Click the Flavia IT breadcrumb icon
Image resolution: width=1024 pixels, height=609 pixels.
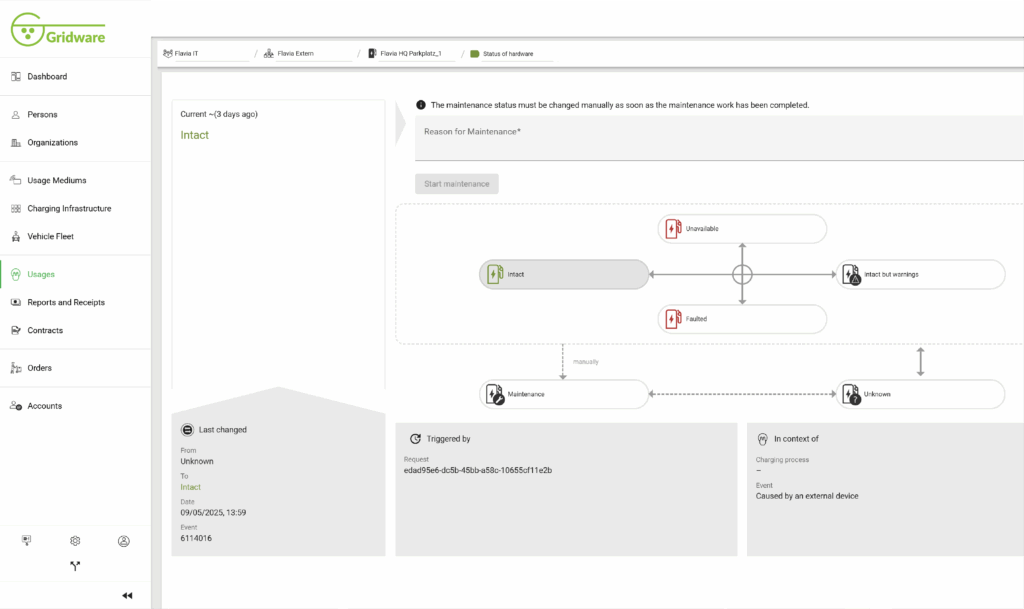[x=168, y=54]
